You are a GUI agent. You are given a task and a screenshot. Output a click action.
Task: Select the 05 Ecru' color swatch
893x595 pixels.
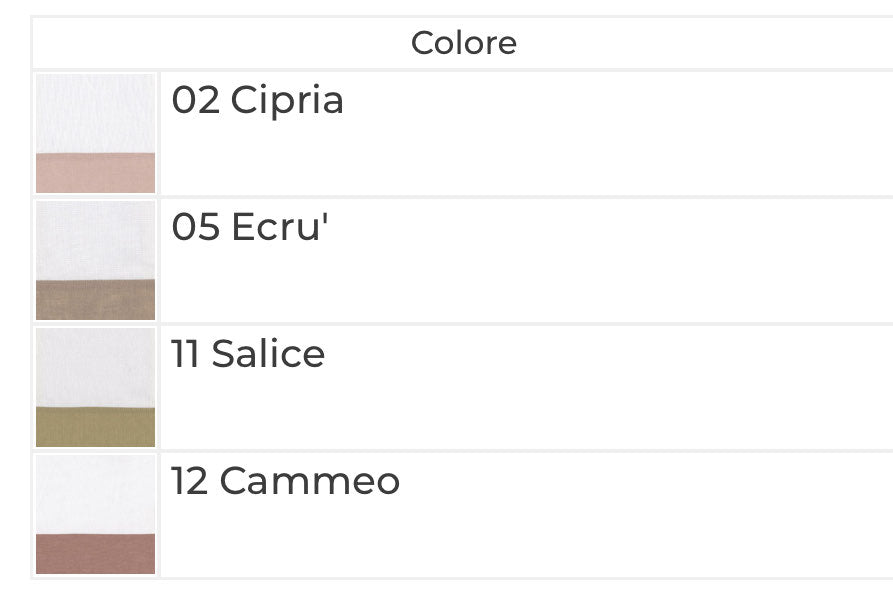click(x=95, y=260)
